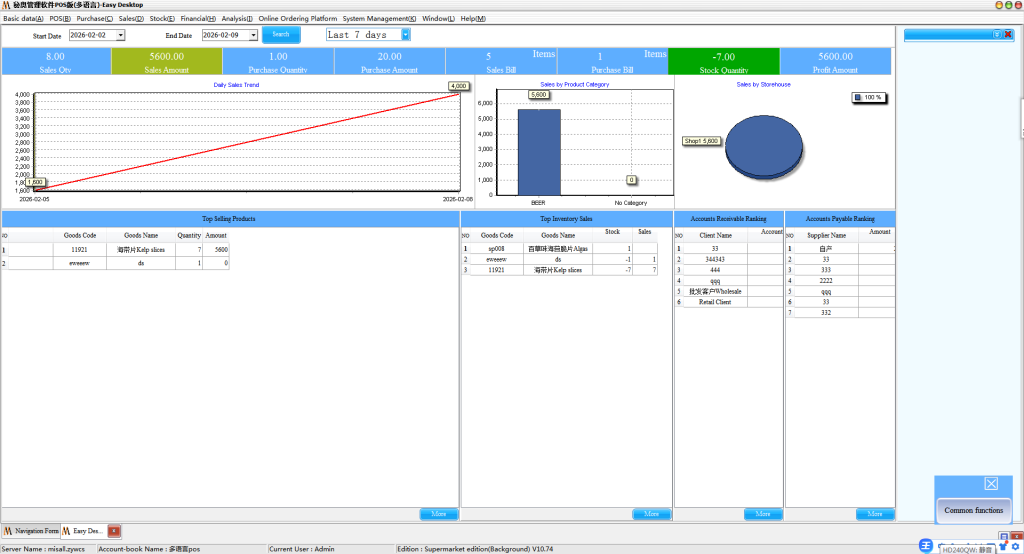The width and height of the screenshot is (1024, 554).
Task: Click the blue 100% legend swatch
Action: (858, 98)
